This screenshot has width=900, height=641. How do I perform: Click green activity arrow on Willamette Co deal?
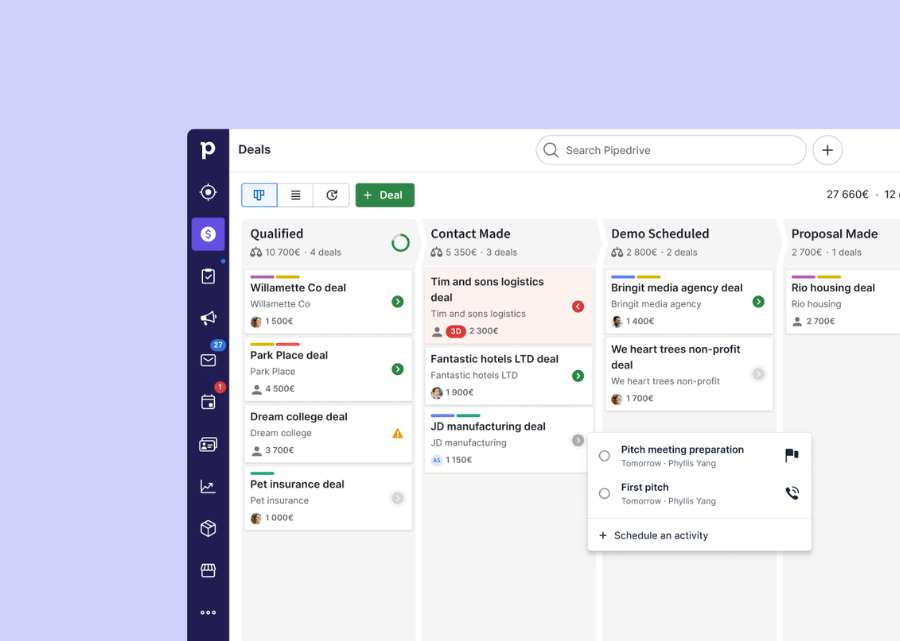(x=397, y=301)
